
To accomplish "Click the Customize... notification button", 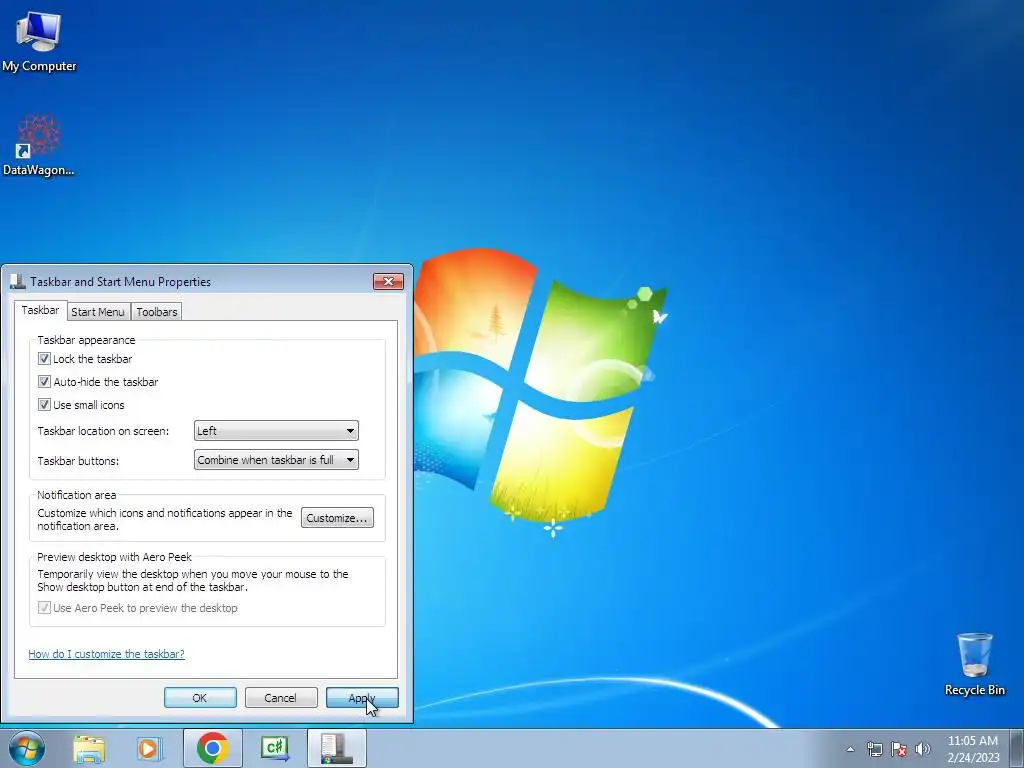I will pos(337,518).
